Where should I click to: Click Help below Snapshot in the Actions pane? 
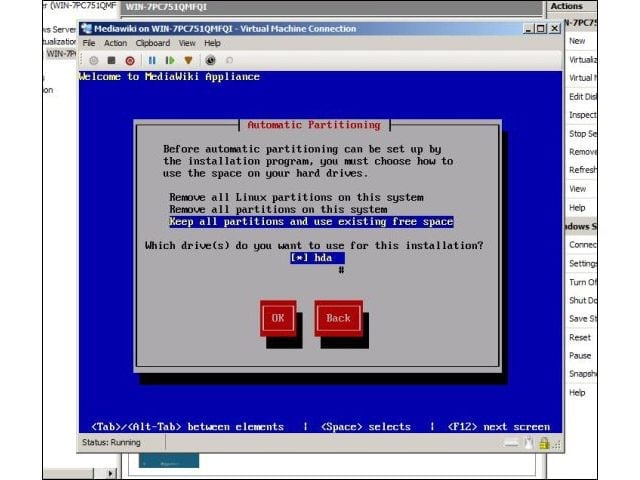pos(577,393)
